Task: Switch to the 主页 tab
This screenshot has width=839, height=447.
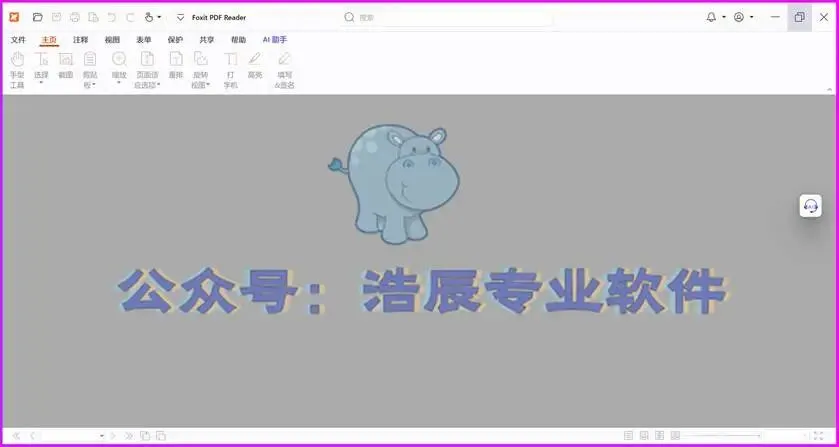Action: coord(49,40)
